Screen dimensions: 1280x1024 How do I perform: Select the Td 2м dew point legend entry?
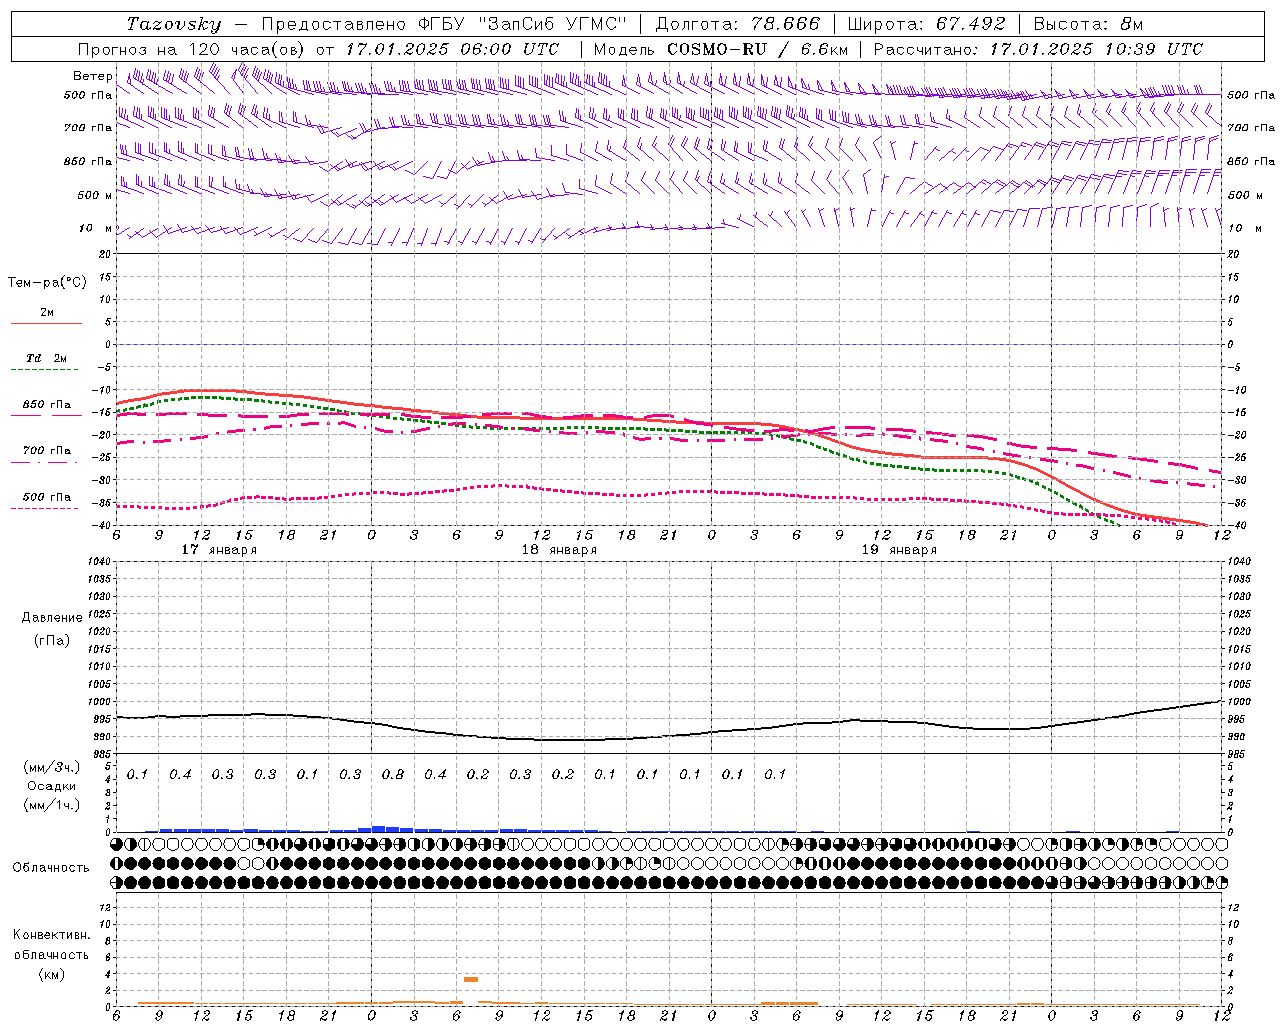[x=47, y=358]
